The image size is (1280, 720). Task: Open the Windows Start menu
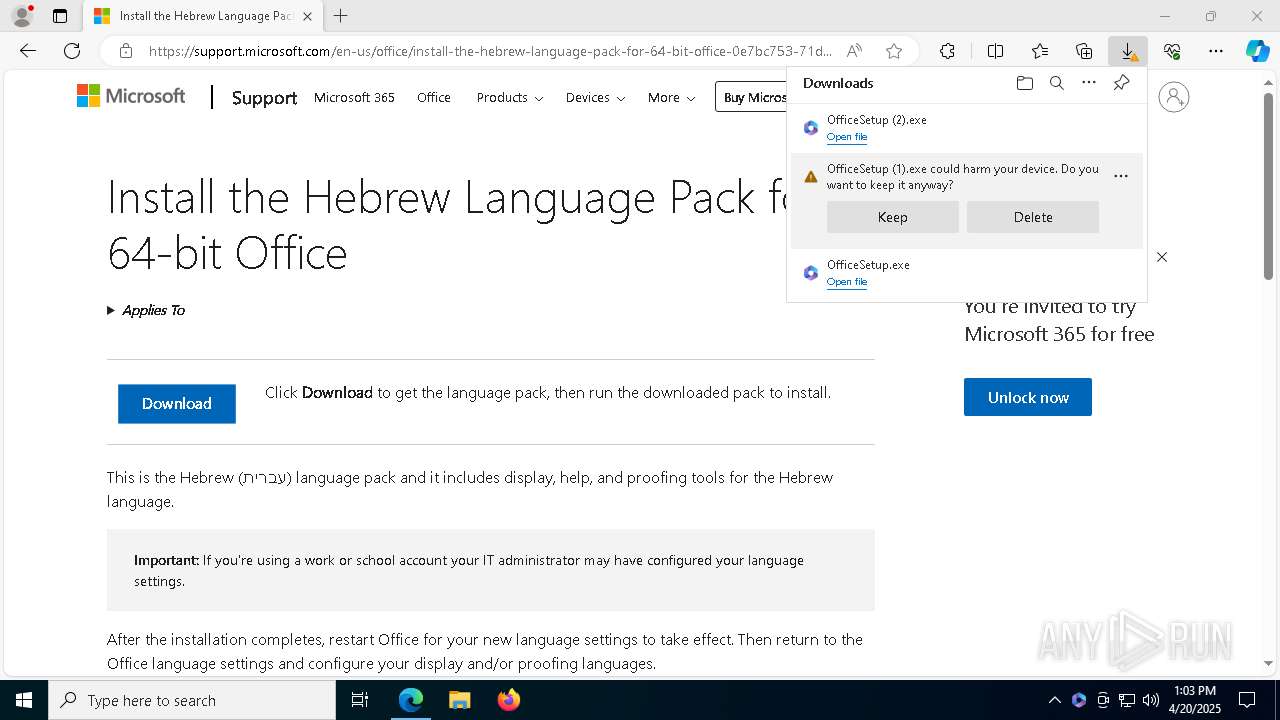tap(24, 700)
